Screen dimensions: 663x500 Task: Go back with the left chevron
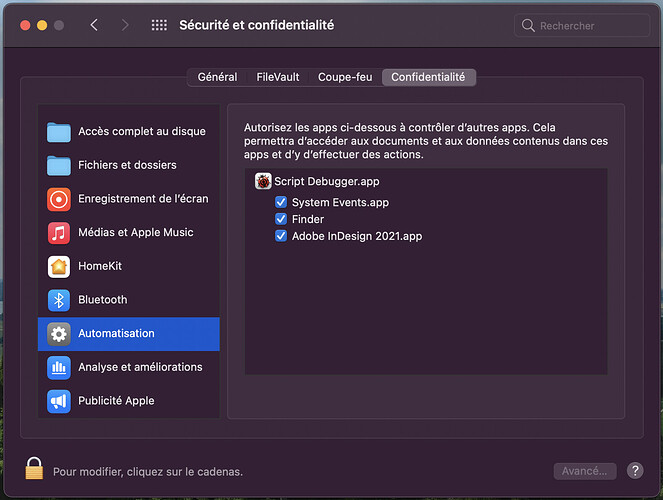click(x=94, y=25)
